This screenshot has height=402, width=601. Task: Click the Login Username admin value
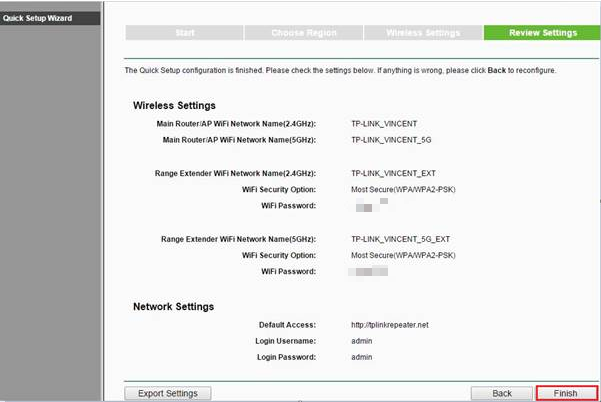pos(362,341)
